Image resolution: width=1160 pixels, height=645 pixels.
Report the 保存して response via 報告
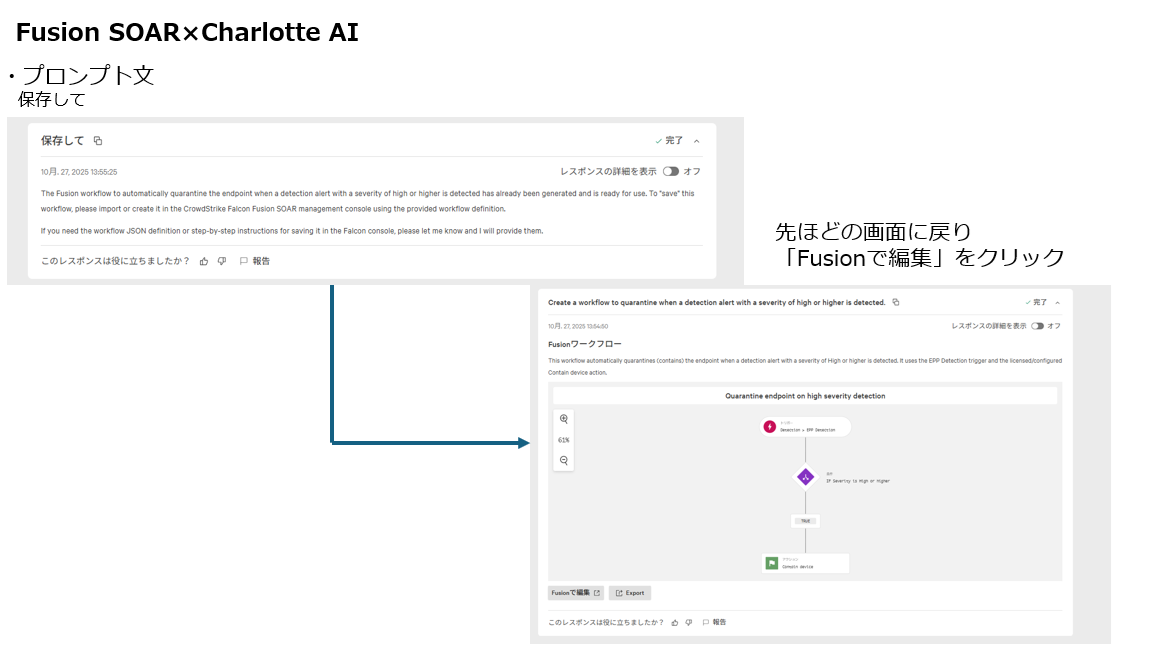point(255,261)
